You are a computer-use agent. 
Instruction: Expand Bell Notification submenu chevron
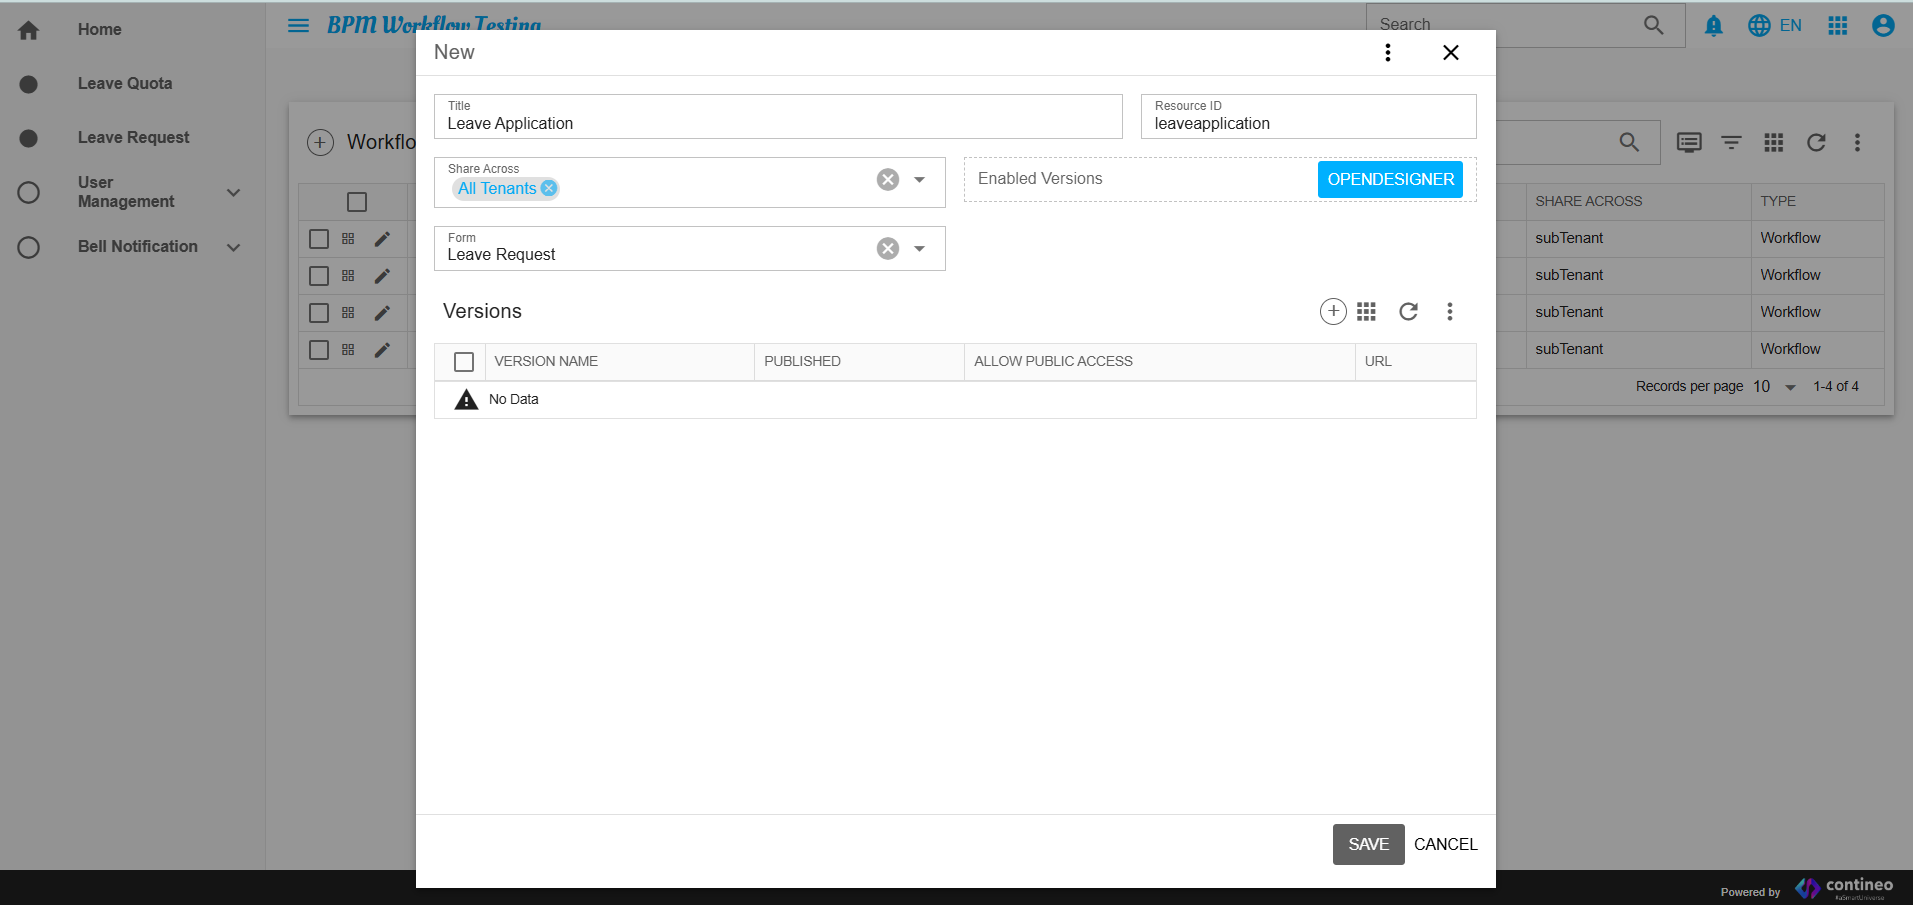(x=234, y=248)
